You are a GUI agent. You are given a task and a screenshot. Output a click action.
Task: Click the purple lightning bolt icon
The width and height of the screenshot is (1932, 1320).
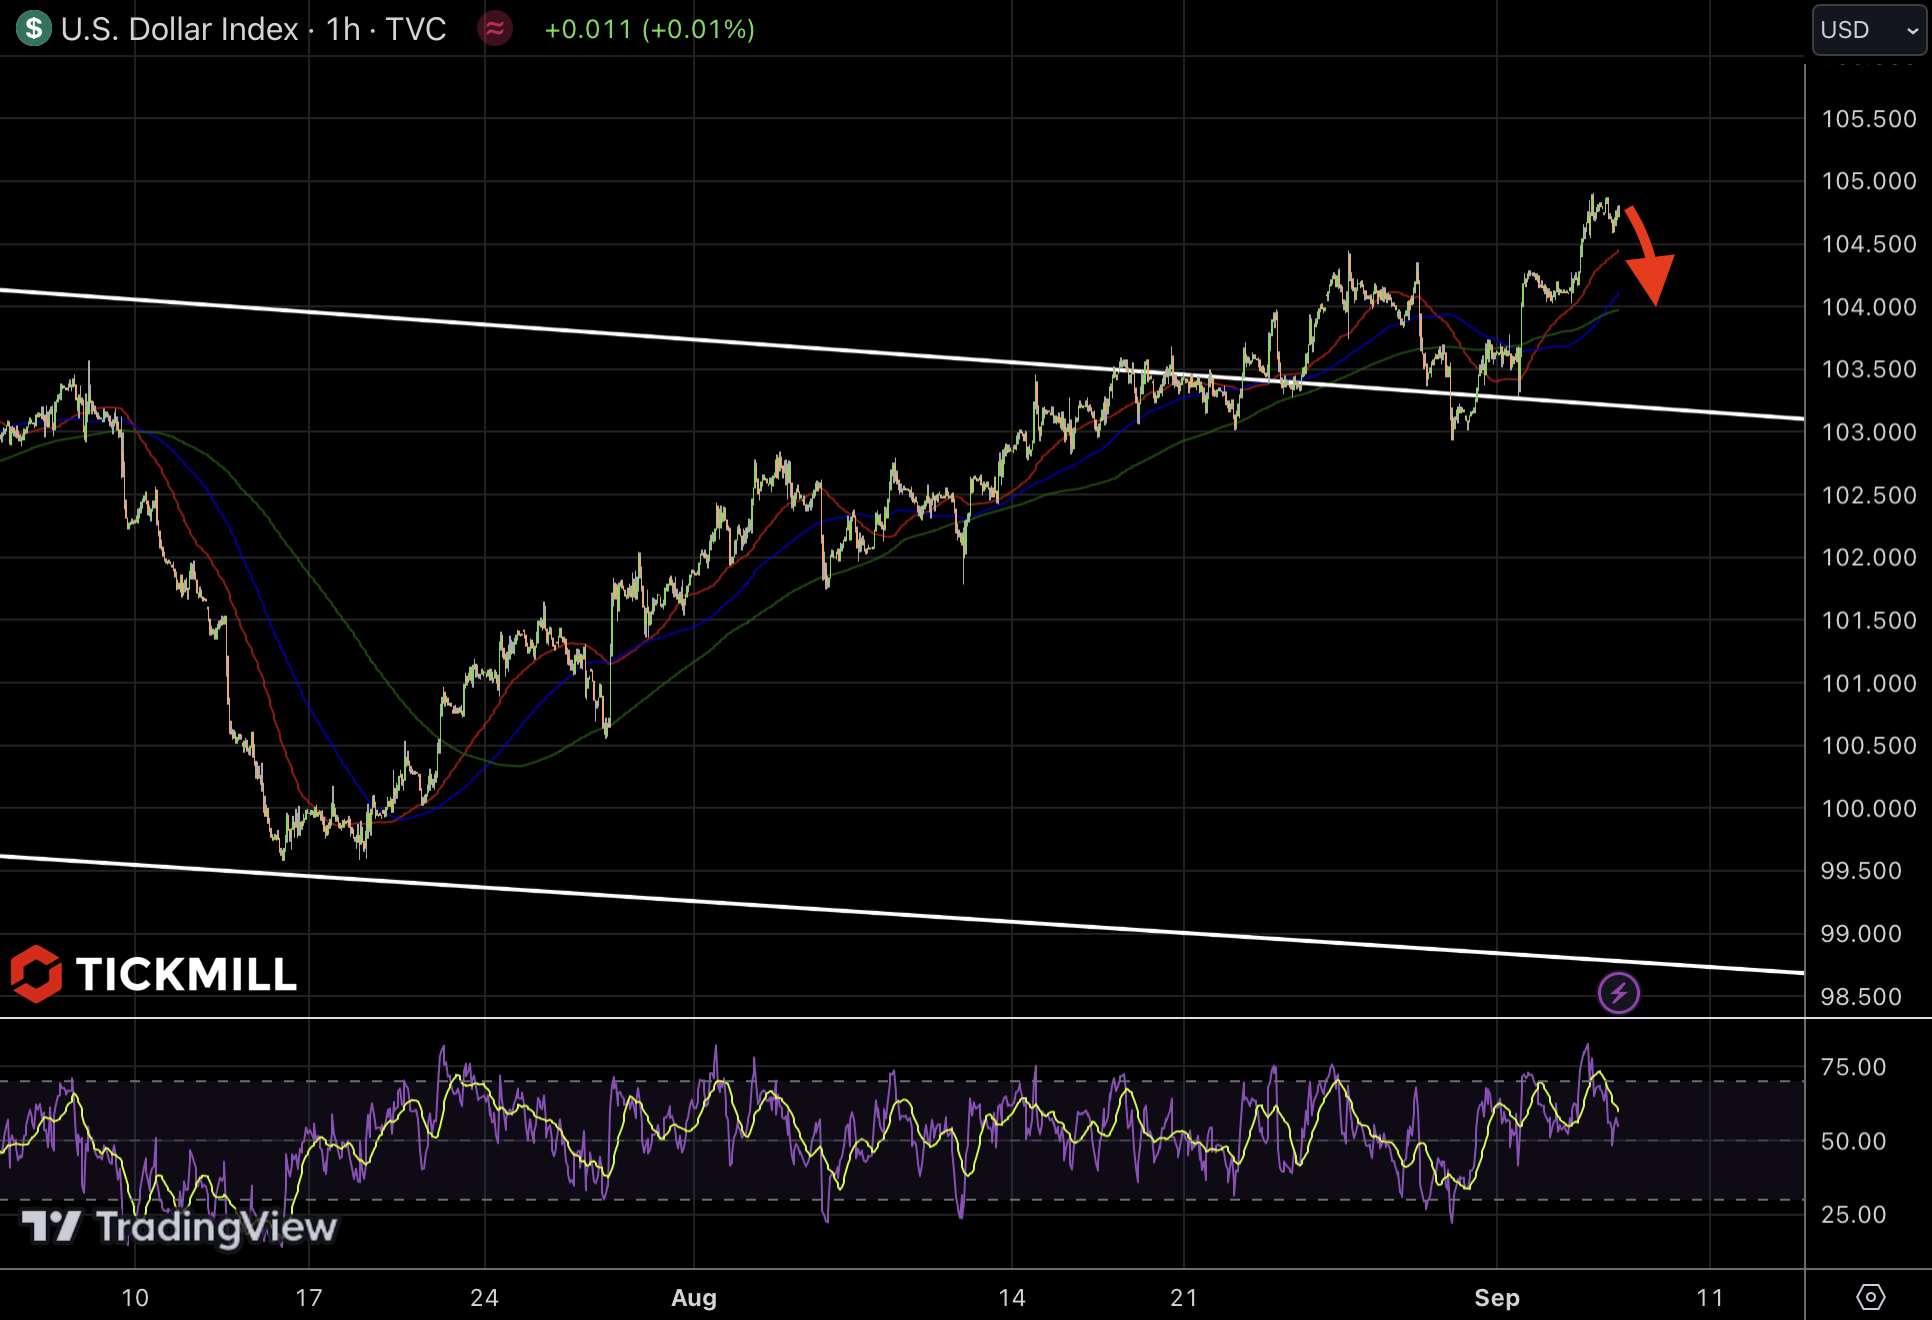pyautogui.click(x=1618, y=993)
